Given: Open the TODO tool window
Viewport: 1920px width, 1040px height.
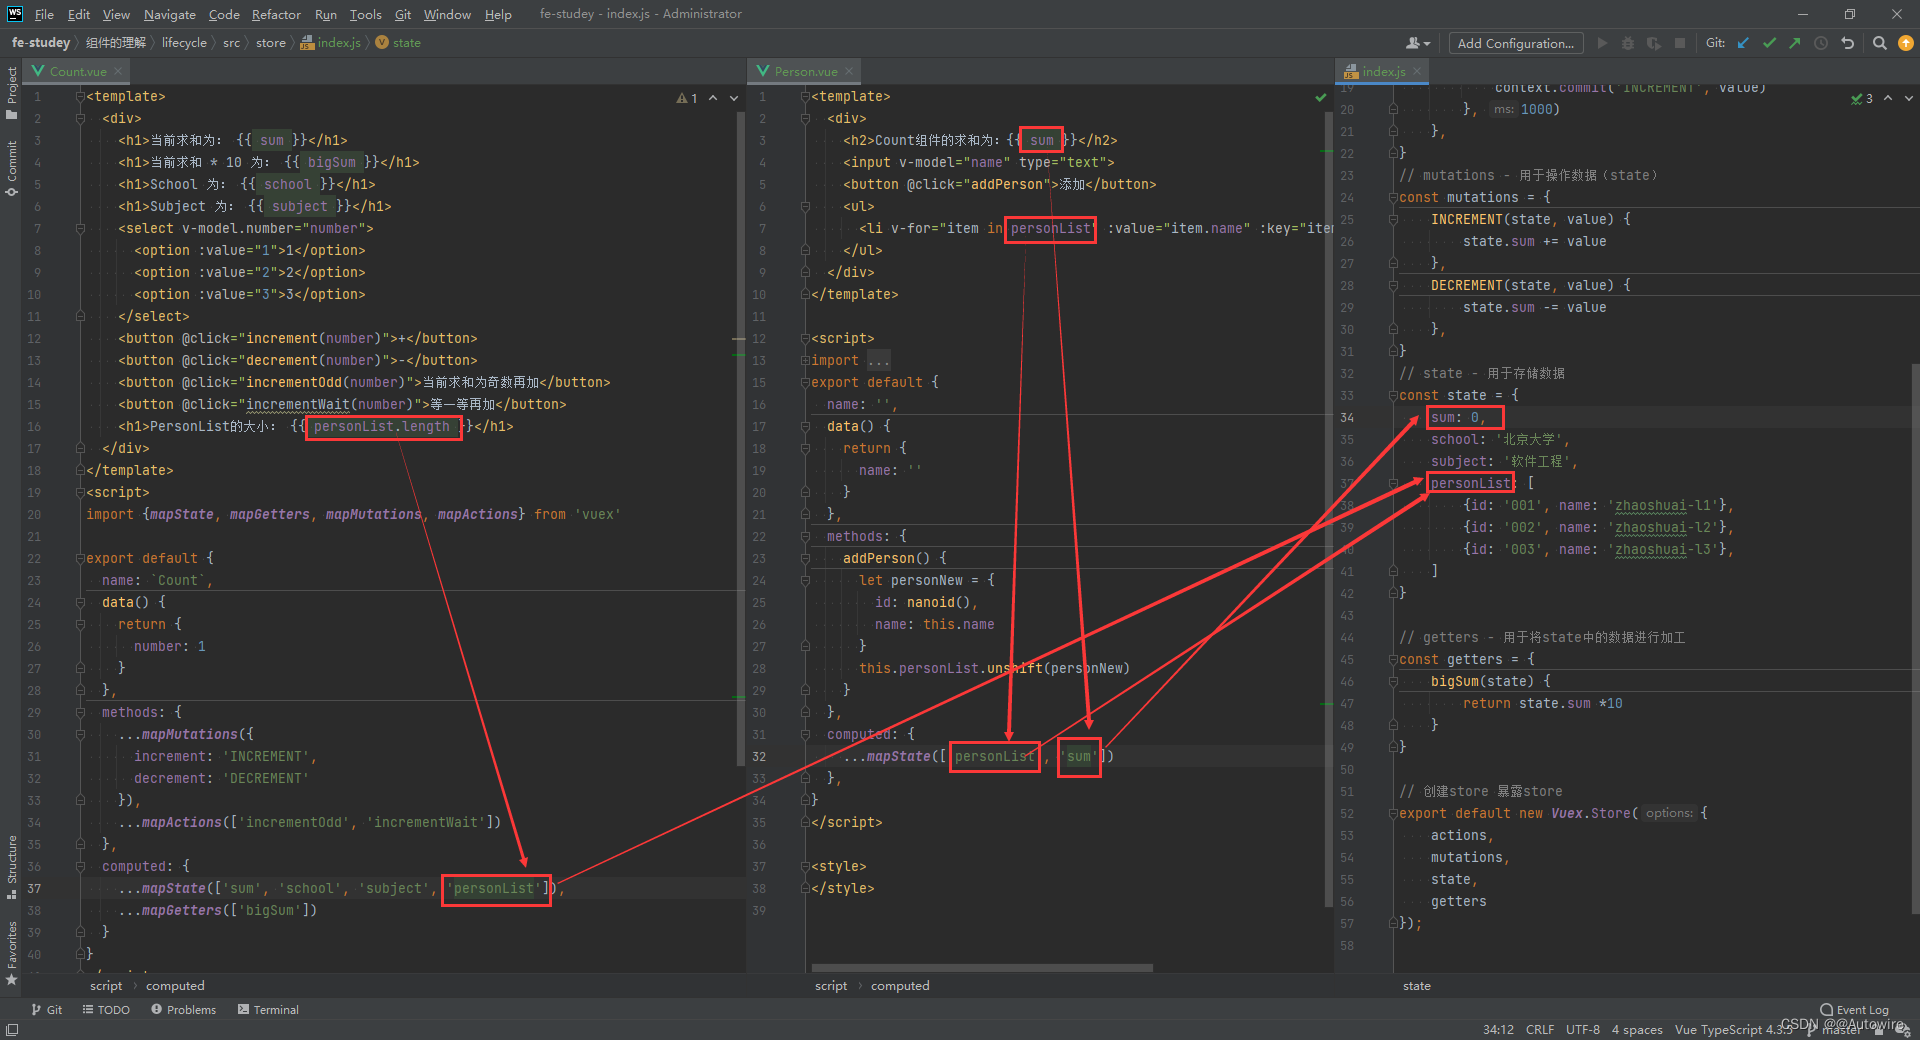Looking at the screenshot, I should click(106, 1010).
